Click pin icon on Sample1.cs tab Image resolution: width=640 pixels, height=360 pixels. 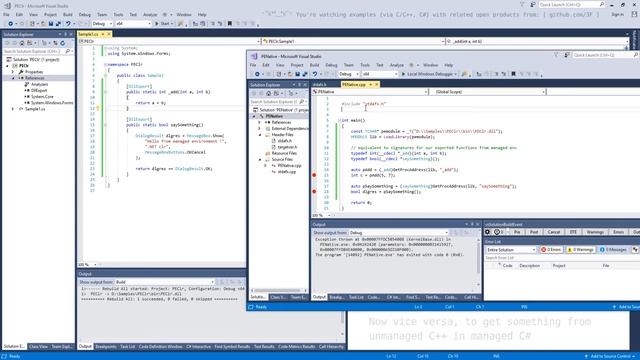coord(103,34)
